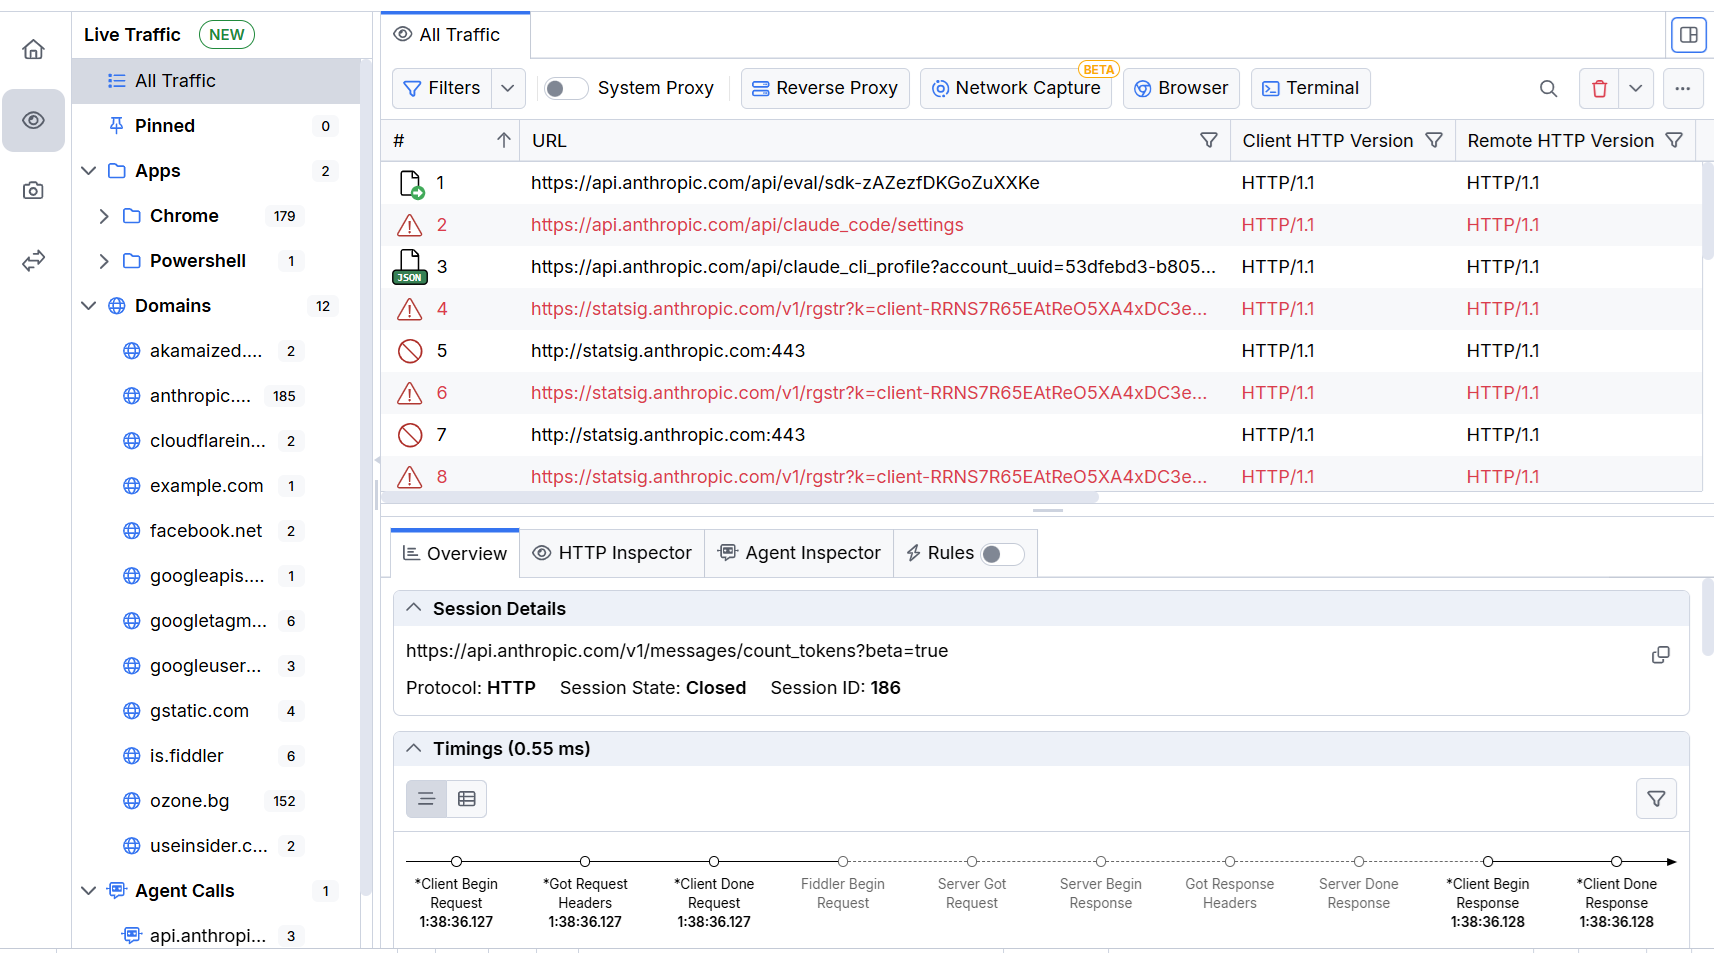Click the Client Done Response timeline marker

click(1616, 861)
